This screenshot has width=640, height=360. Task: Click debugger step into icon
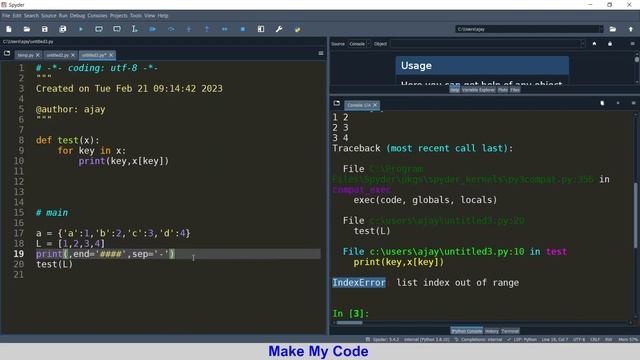pyautogui.click(x=189, y=29)
